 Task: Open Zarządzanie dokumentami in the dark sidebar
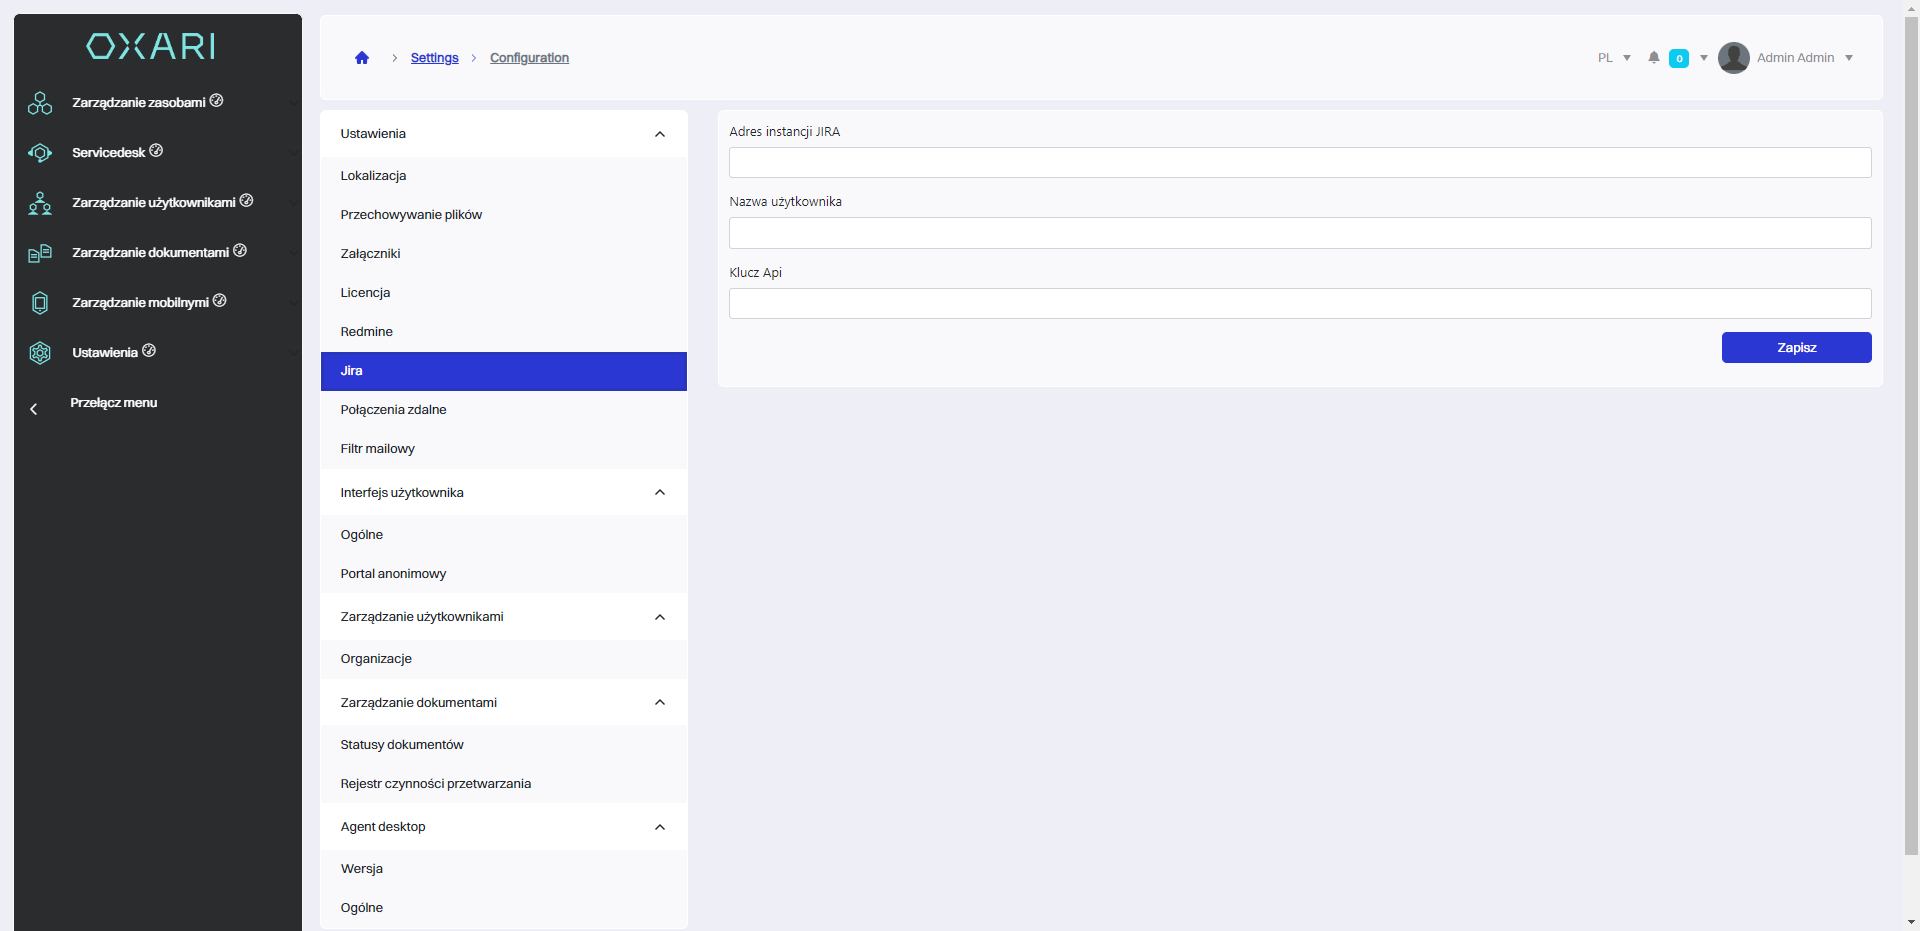(151, 252)
